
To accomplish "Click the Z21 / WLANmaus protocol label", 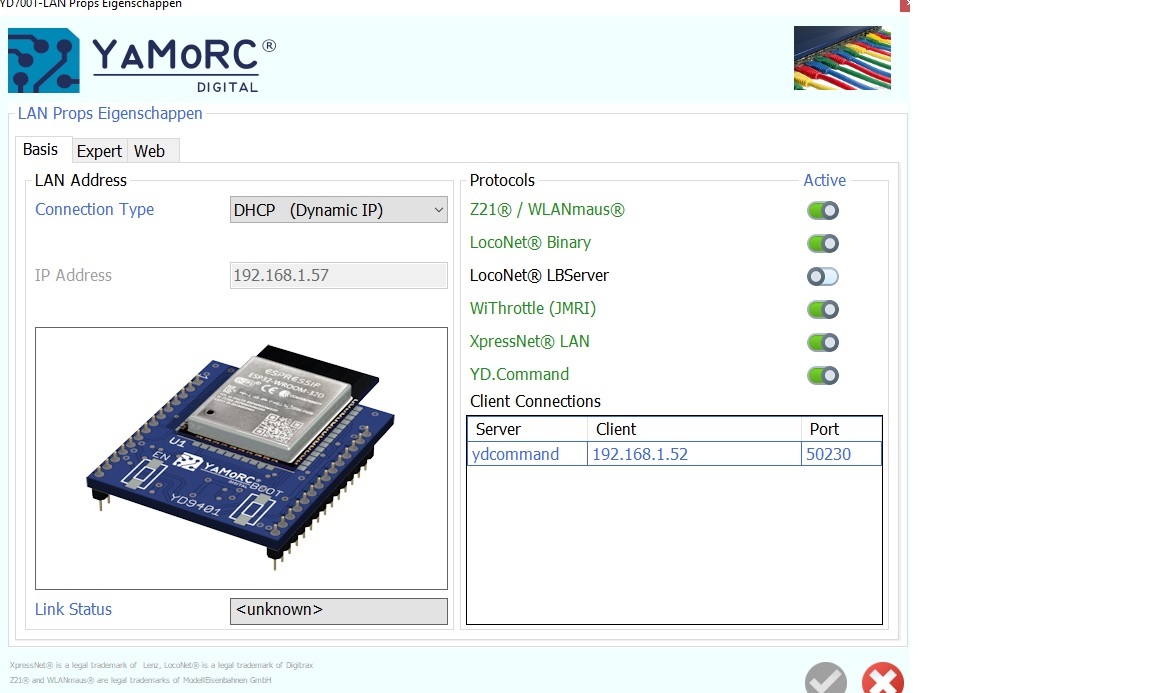I will pyautogui.click(x=547, y=209).
